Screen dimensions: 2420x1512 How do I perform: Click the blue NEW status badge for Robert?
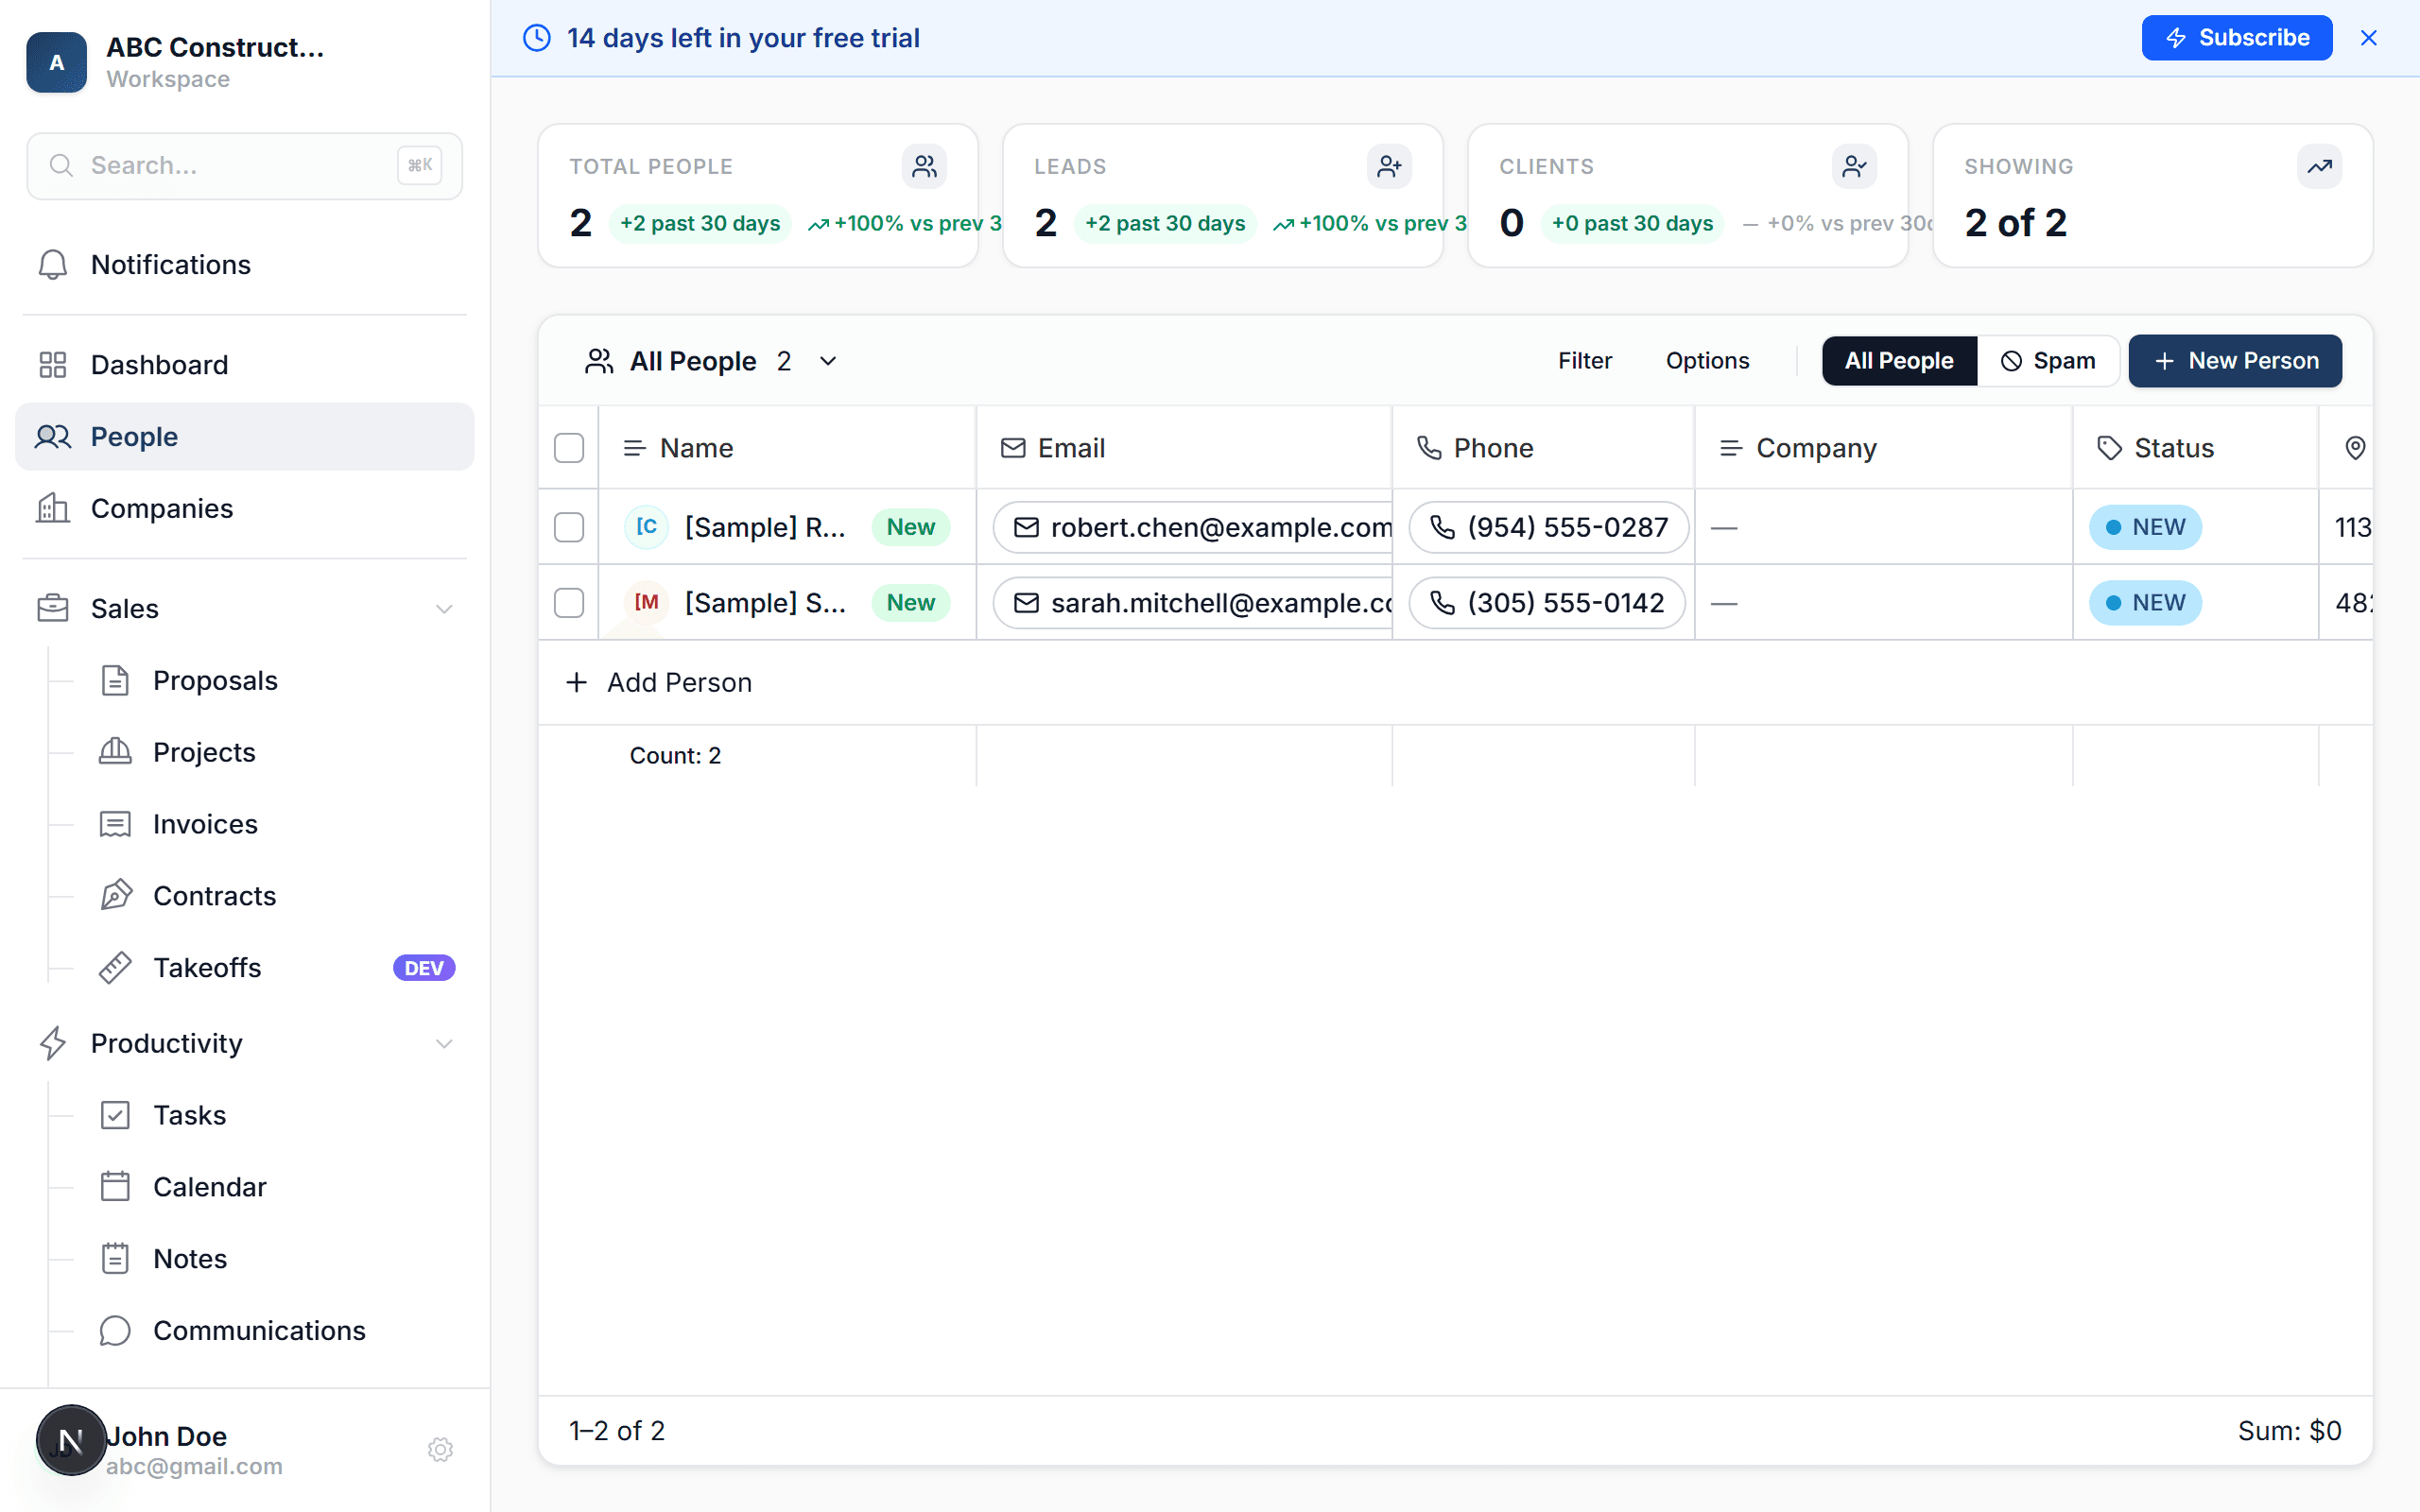coord(2144,527)
